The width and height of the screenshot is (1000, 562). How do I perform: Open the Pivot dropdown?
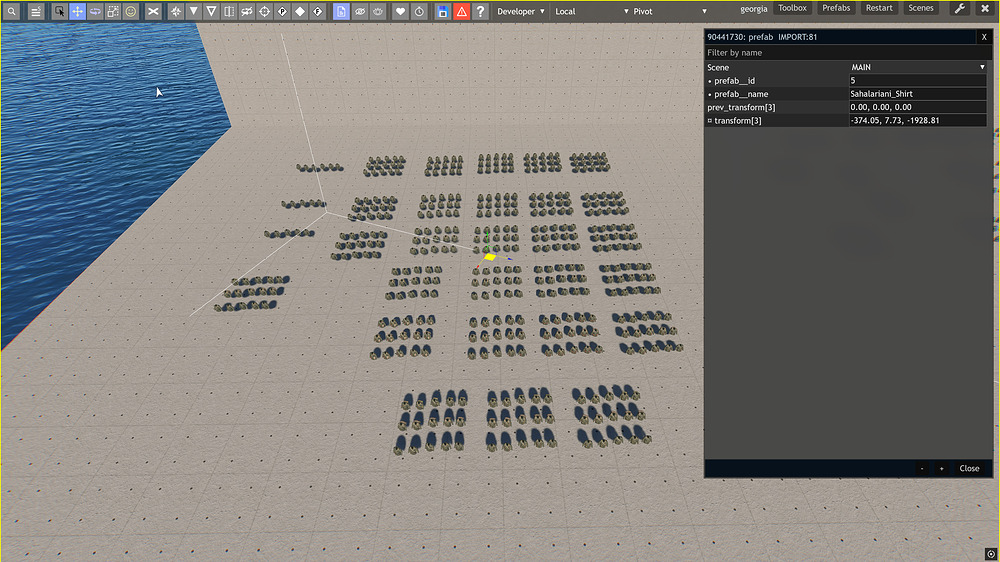click(670, 11)
